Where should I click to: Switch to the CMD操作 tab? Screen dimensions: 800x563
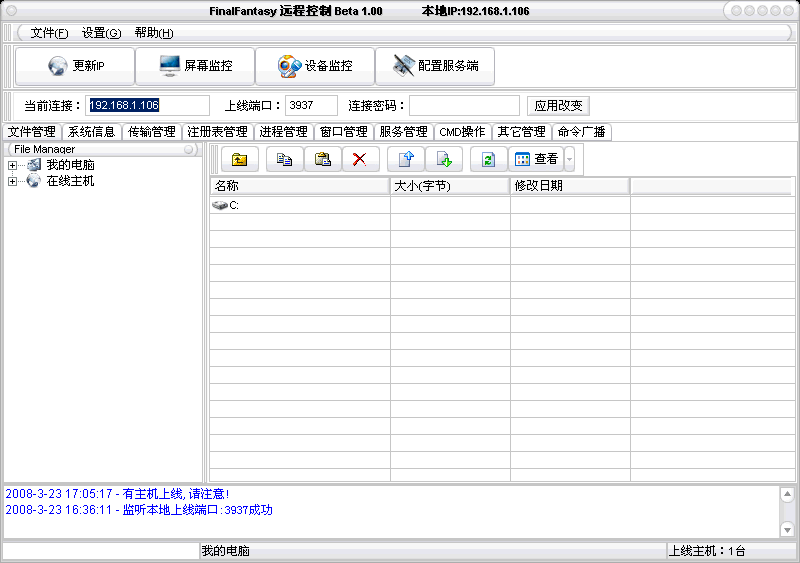pos(462,132)
